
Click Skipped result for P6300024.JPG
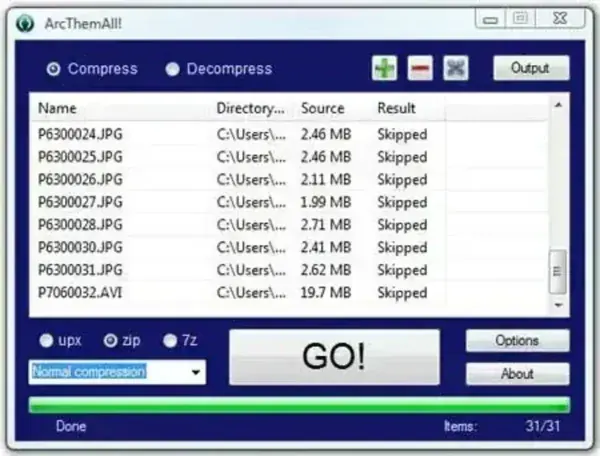(x=403, y=135)
